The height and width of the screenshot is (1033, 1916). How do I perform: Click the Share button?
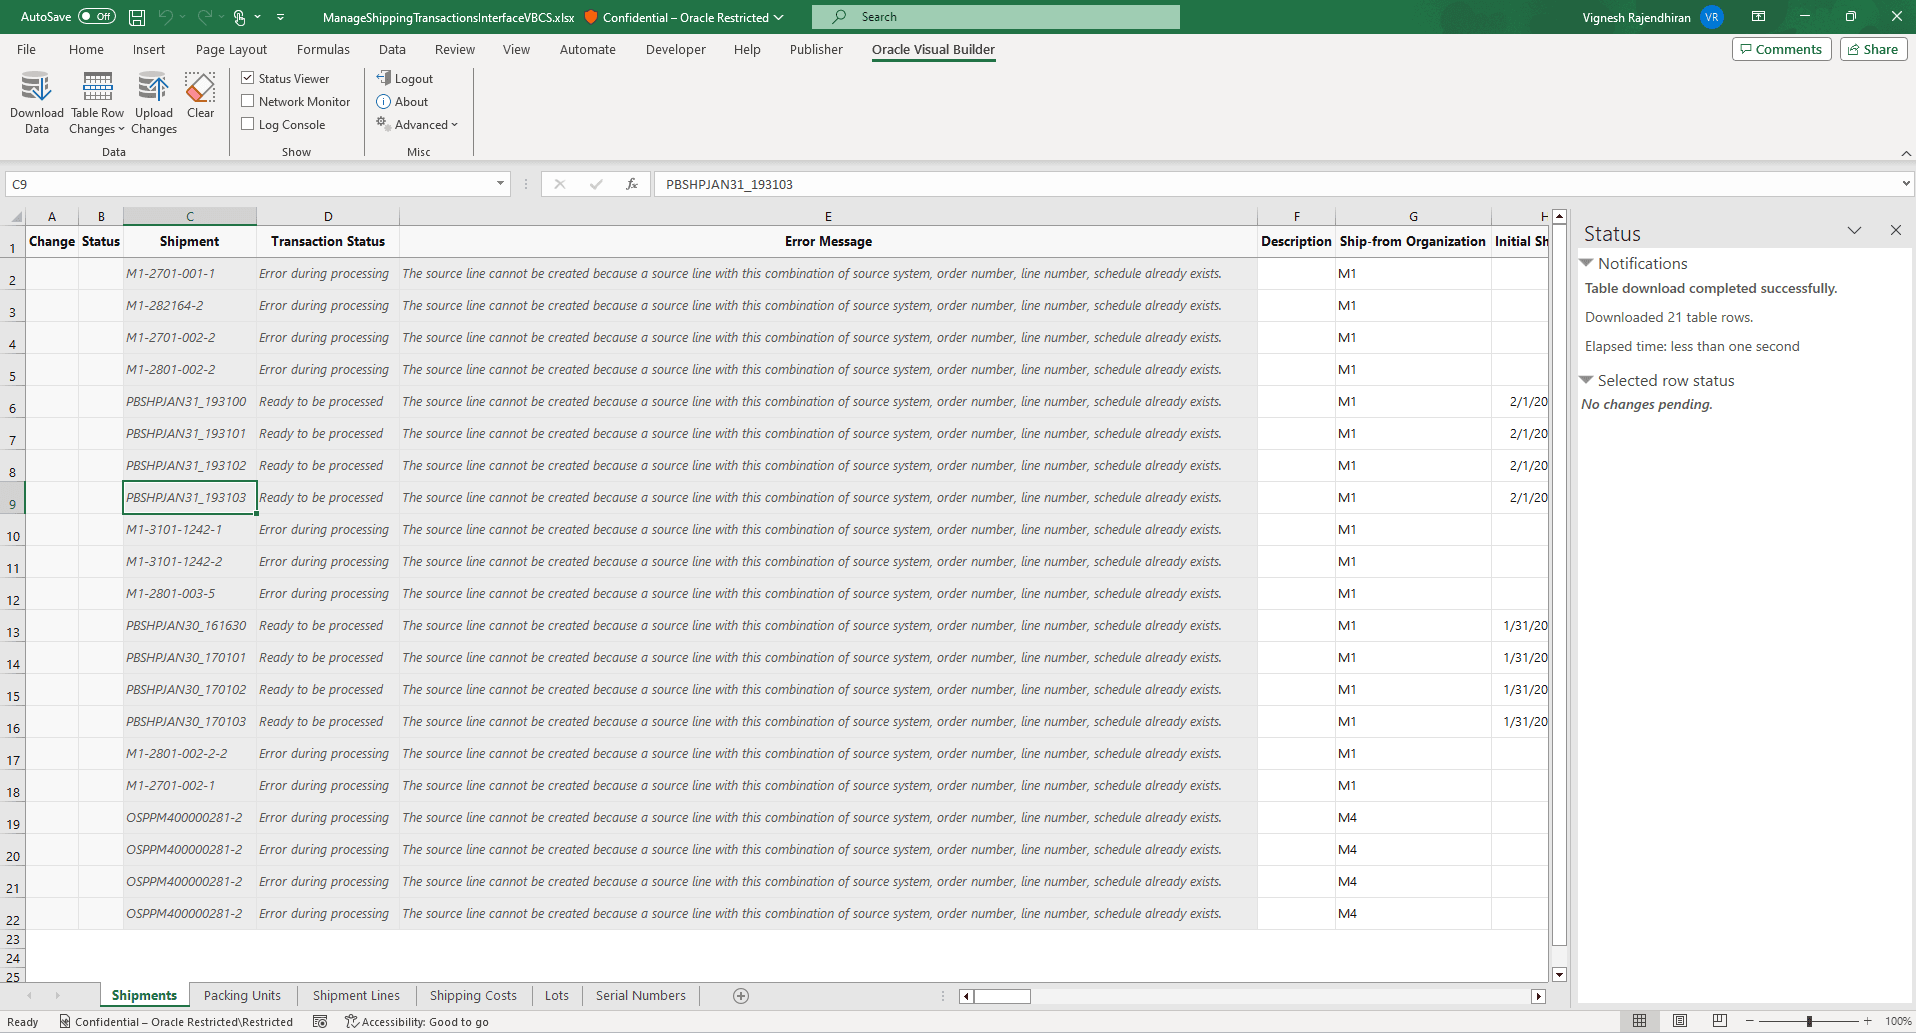(1872, 48)
